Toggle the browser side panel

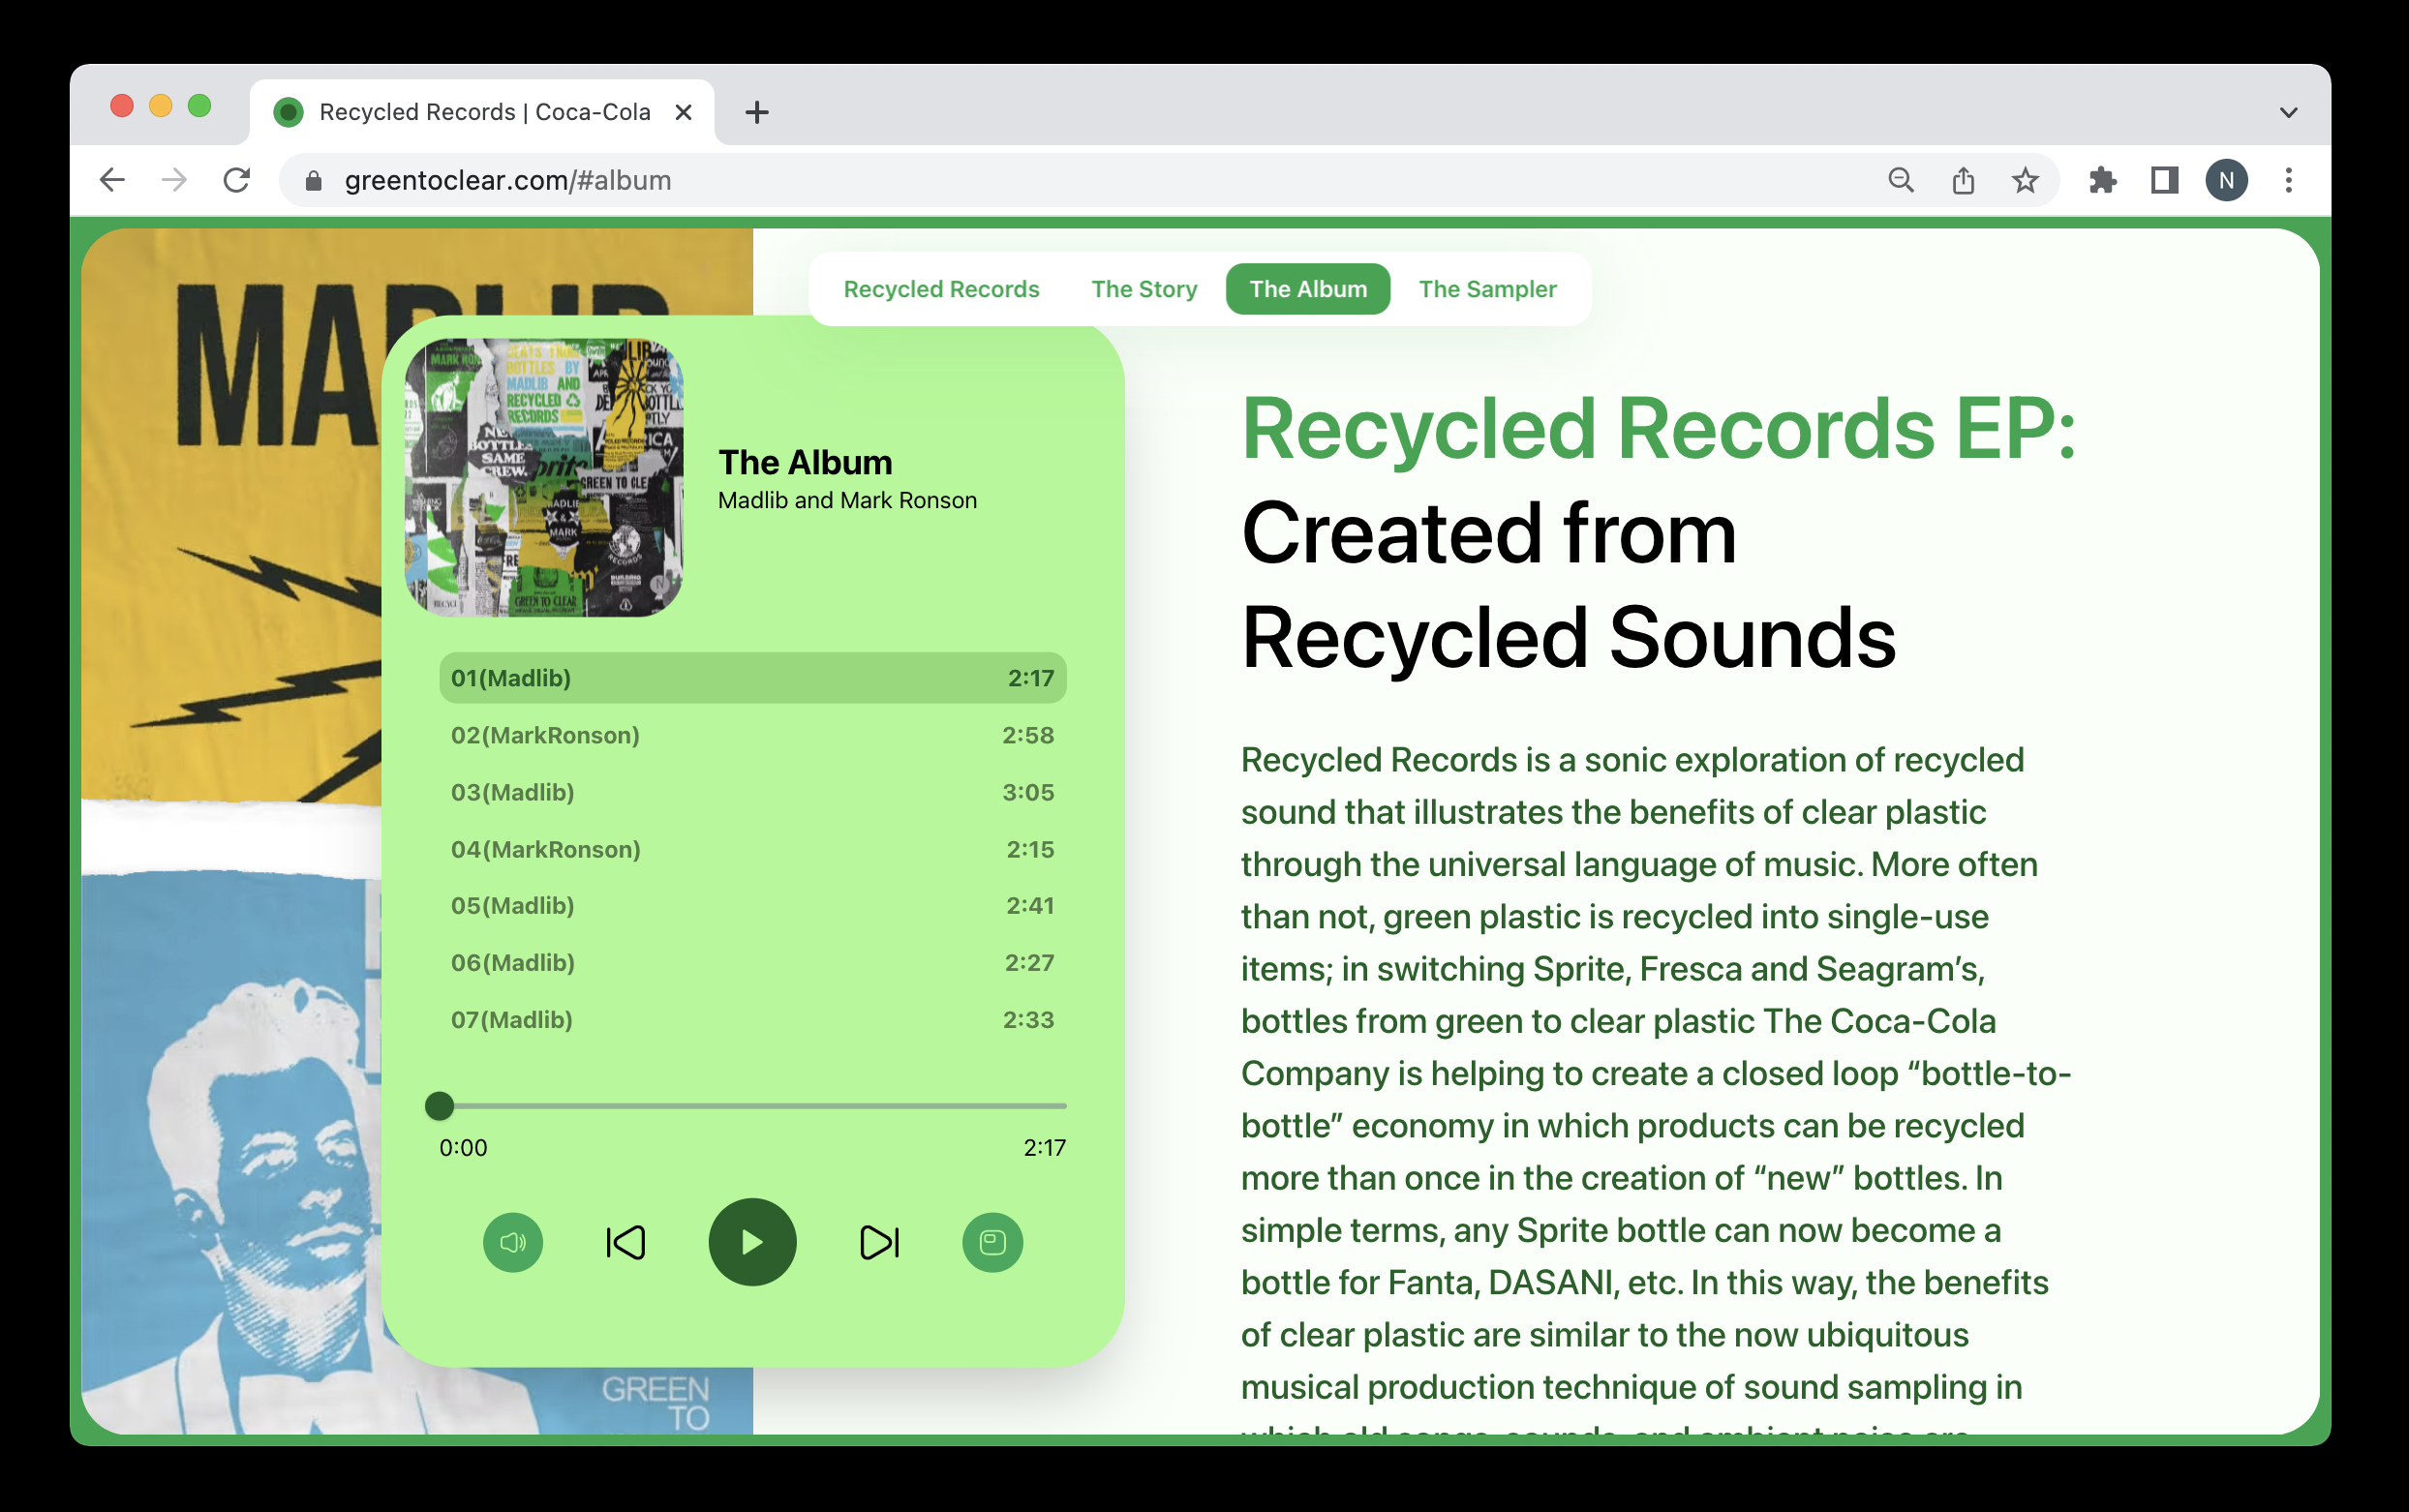click(2164, 180)
